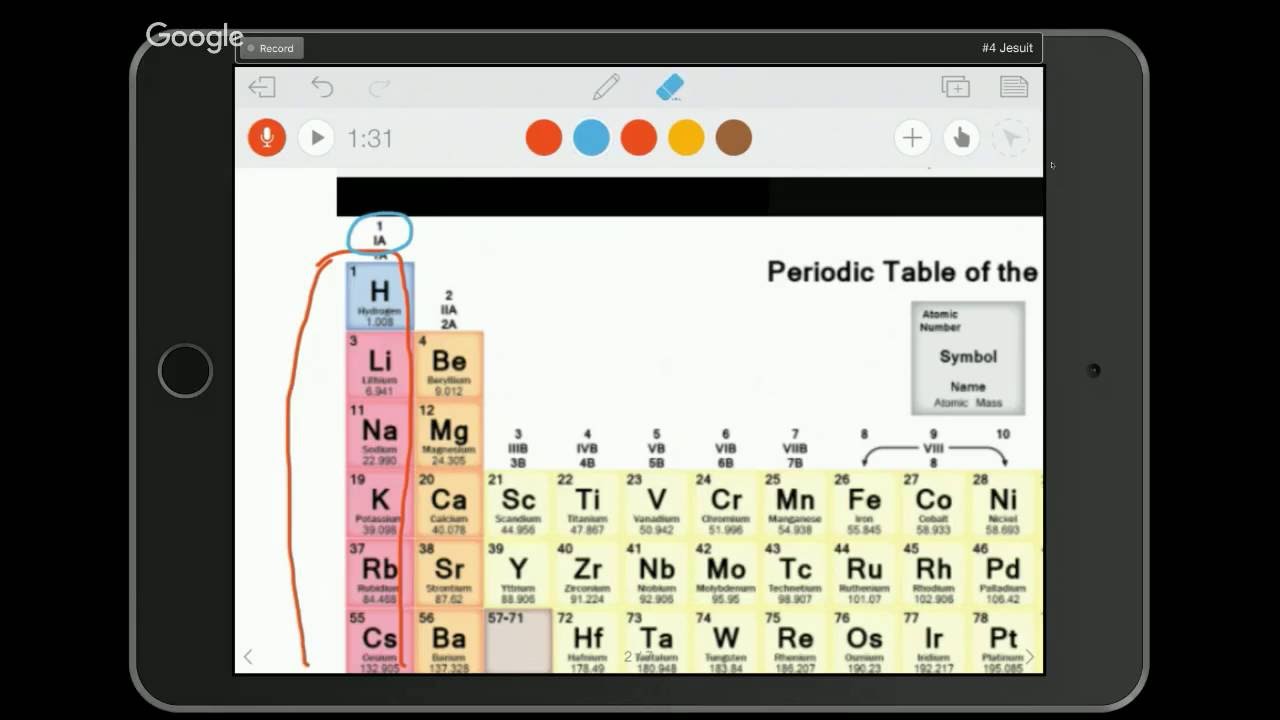Go to previous slide arrow
The width and height of the screenshot is (1280, 720).
tap(248, 657)
